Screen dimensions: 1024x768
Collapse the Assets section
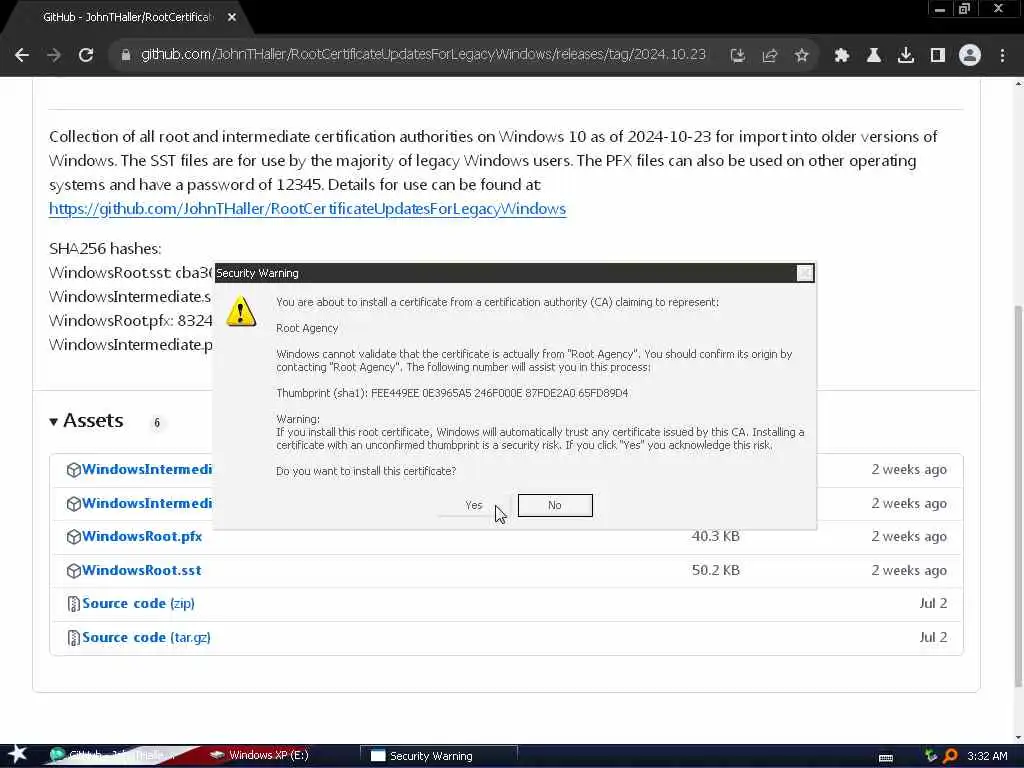[x=86, y=421]
